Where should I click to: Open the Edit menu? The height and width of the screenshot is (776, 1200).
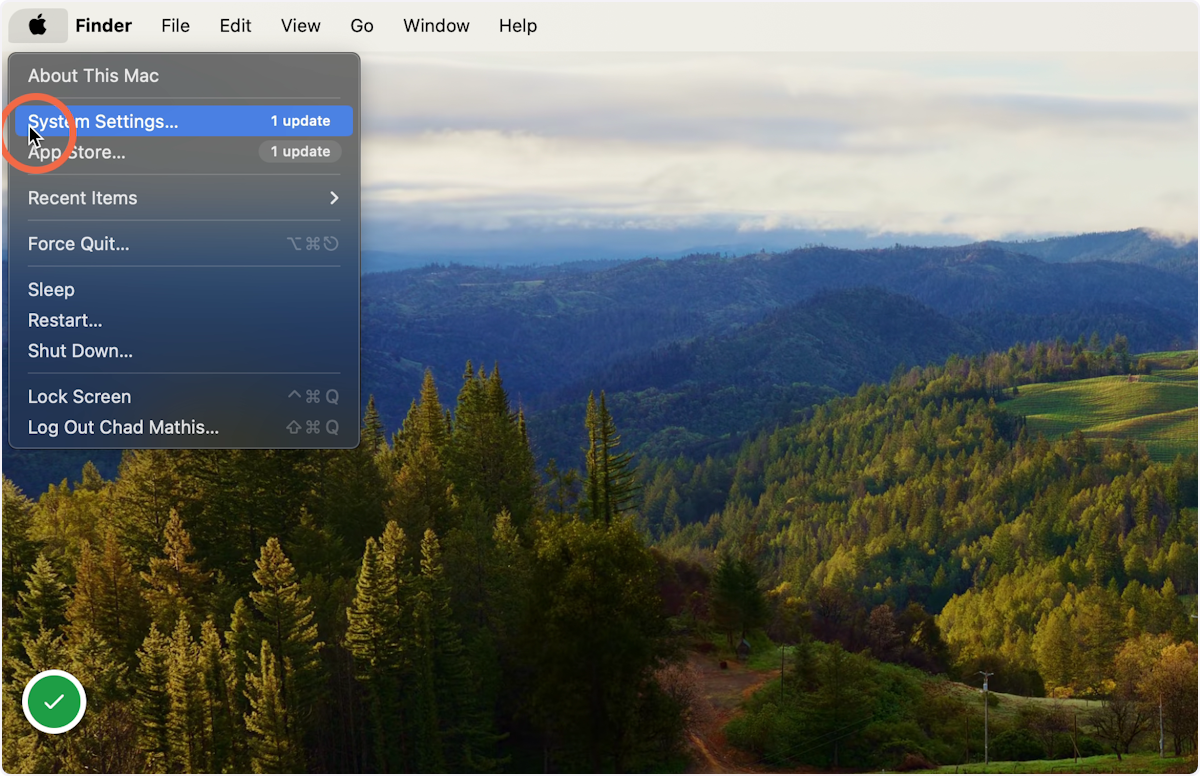click(x=234, y=25)
